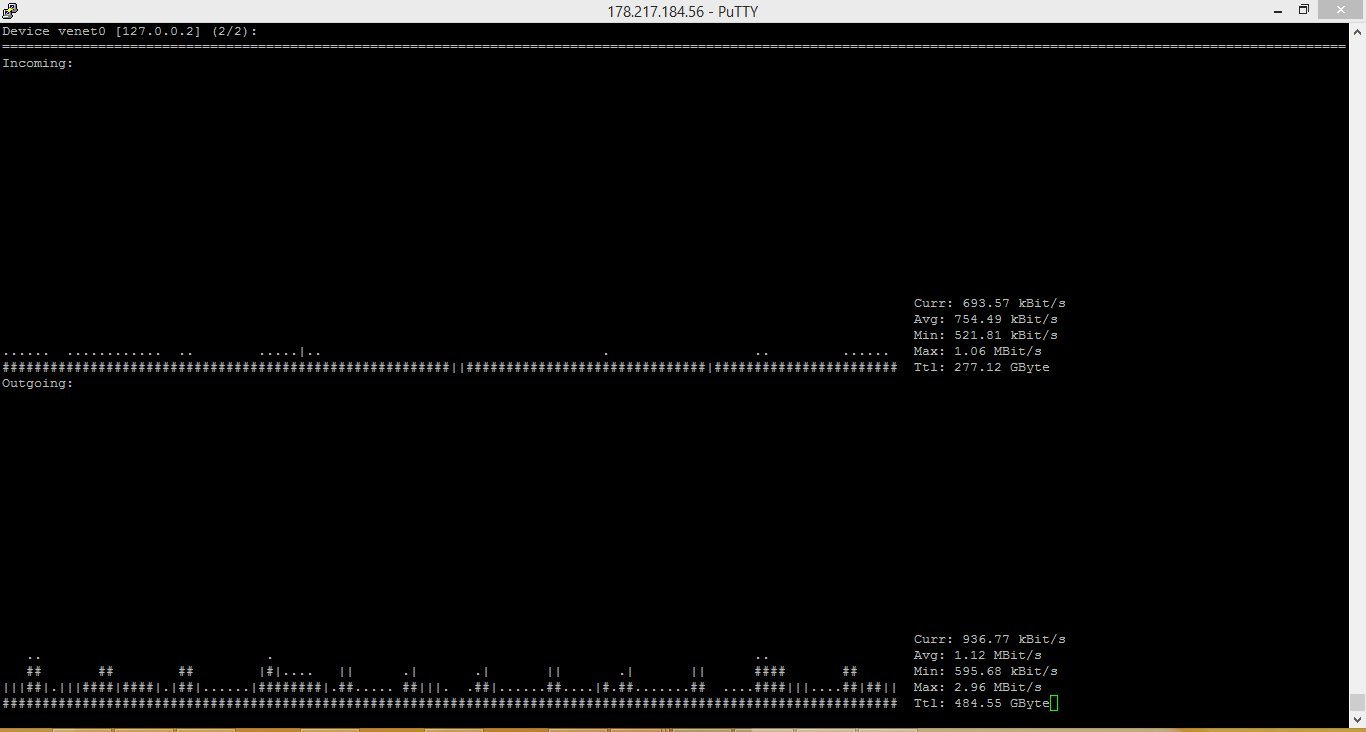Screen dimensions: 1366x732
Task: Open the PuTTY system menu icon
Action: pyautogui.click(x=9, y=11)
